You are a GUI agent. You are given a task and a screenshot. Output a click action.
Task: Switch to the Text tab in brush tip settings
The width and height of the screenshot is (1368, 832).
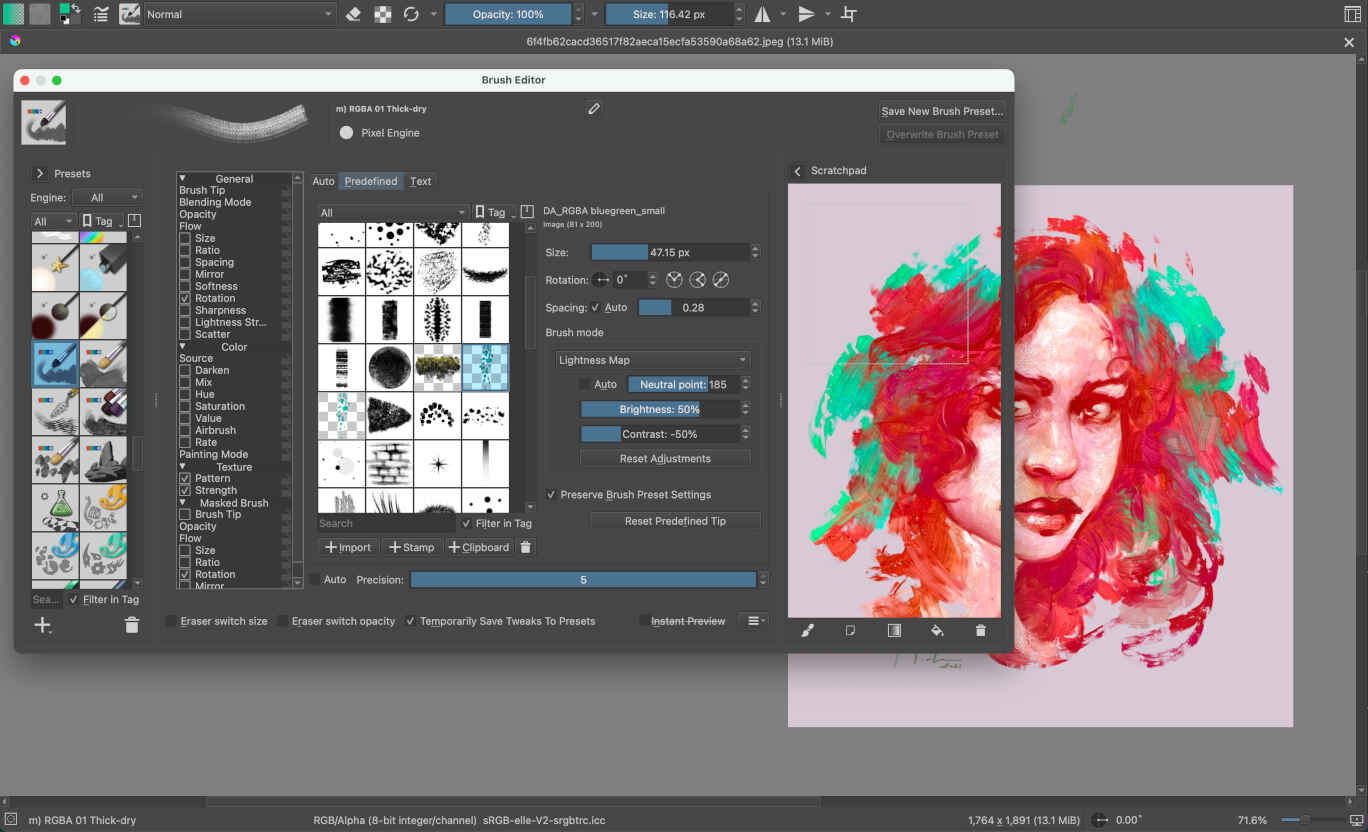point(420,181)
